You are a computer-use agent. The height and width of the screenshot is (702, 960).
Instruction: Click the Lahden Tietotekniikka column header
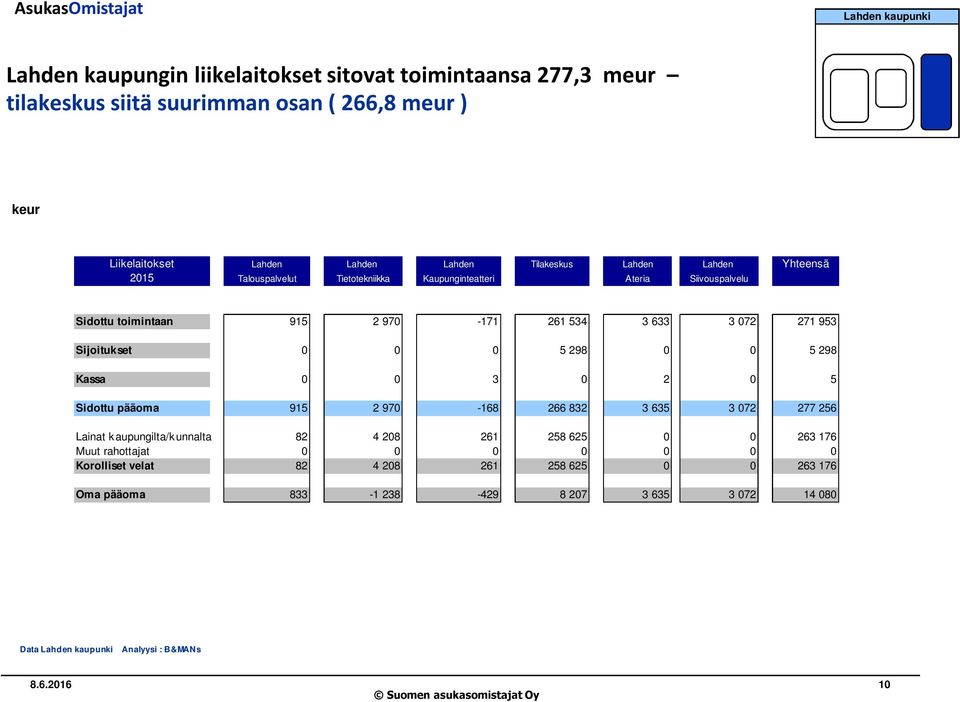click(362, 271)
